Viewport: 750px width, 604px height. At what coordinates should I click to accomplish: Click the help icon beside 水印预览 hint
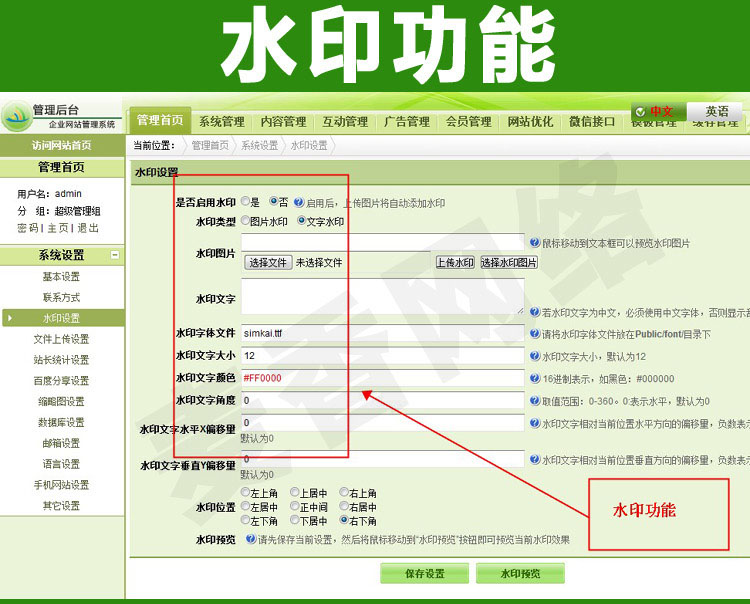[x=251, y=539]
